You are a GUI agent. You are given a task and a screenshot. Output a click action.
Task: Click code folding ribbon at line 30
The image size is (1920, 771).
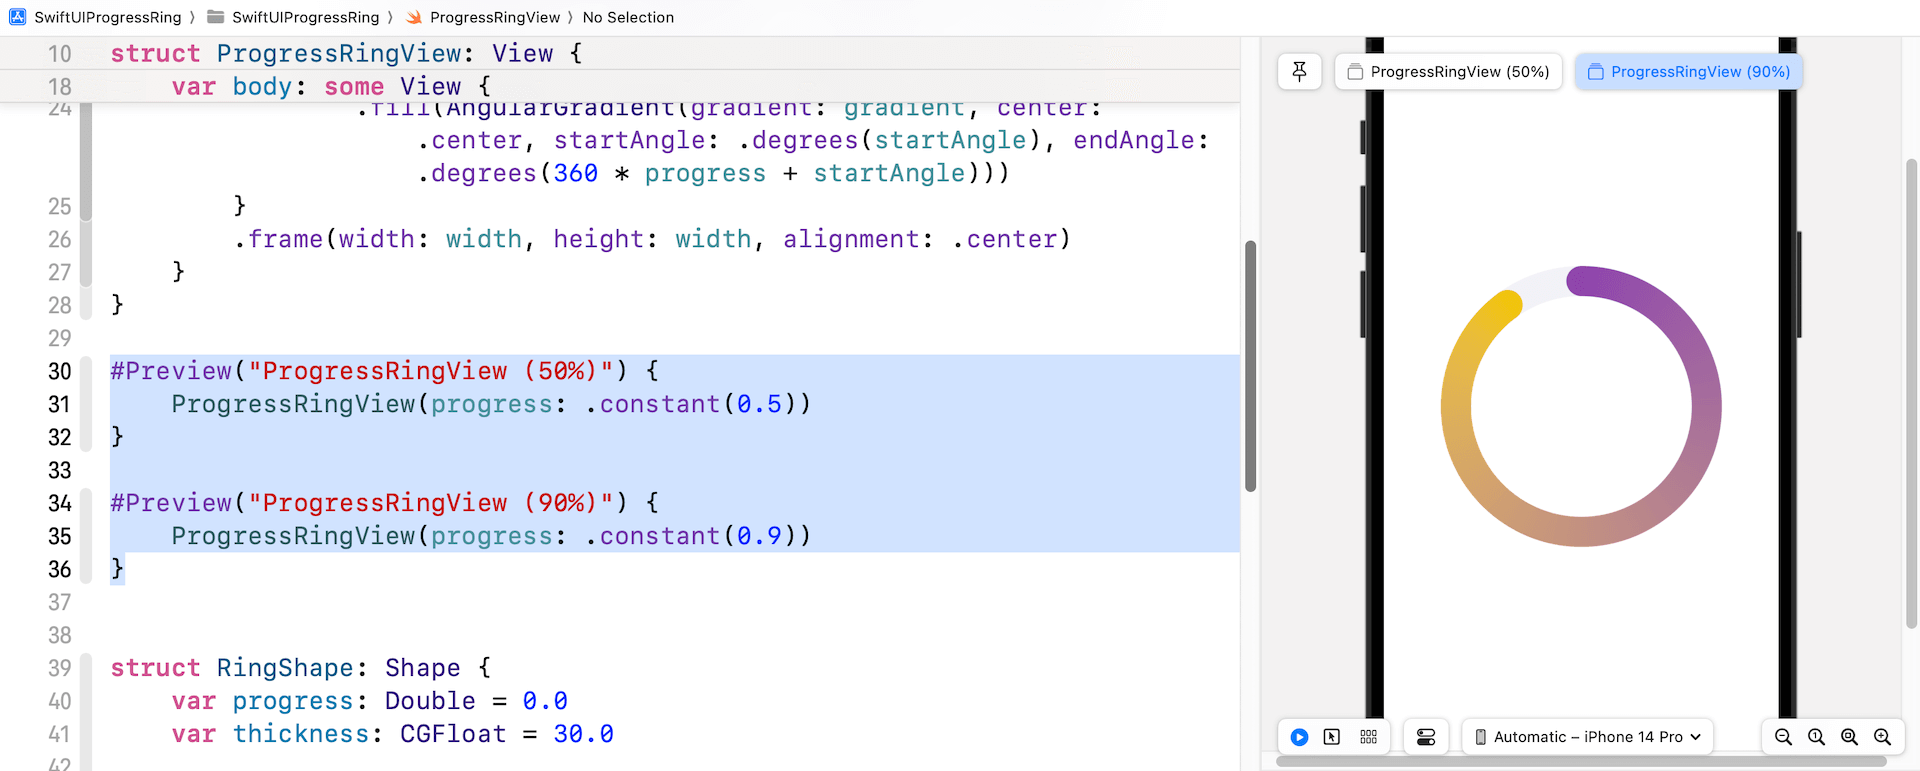click(86, 402)
